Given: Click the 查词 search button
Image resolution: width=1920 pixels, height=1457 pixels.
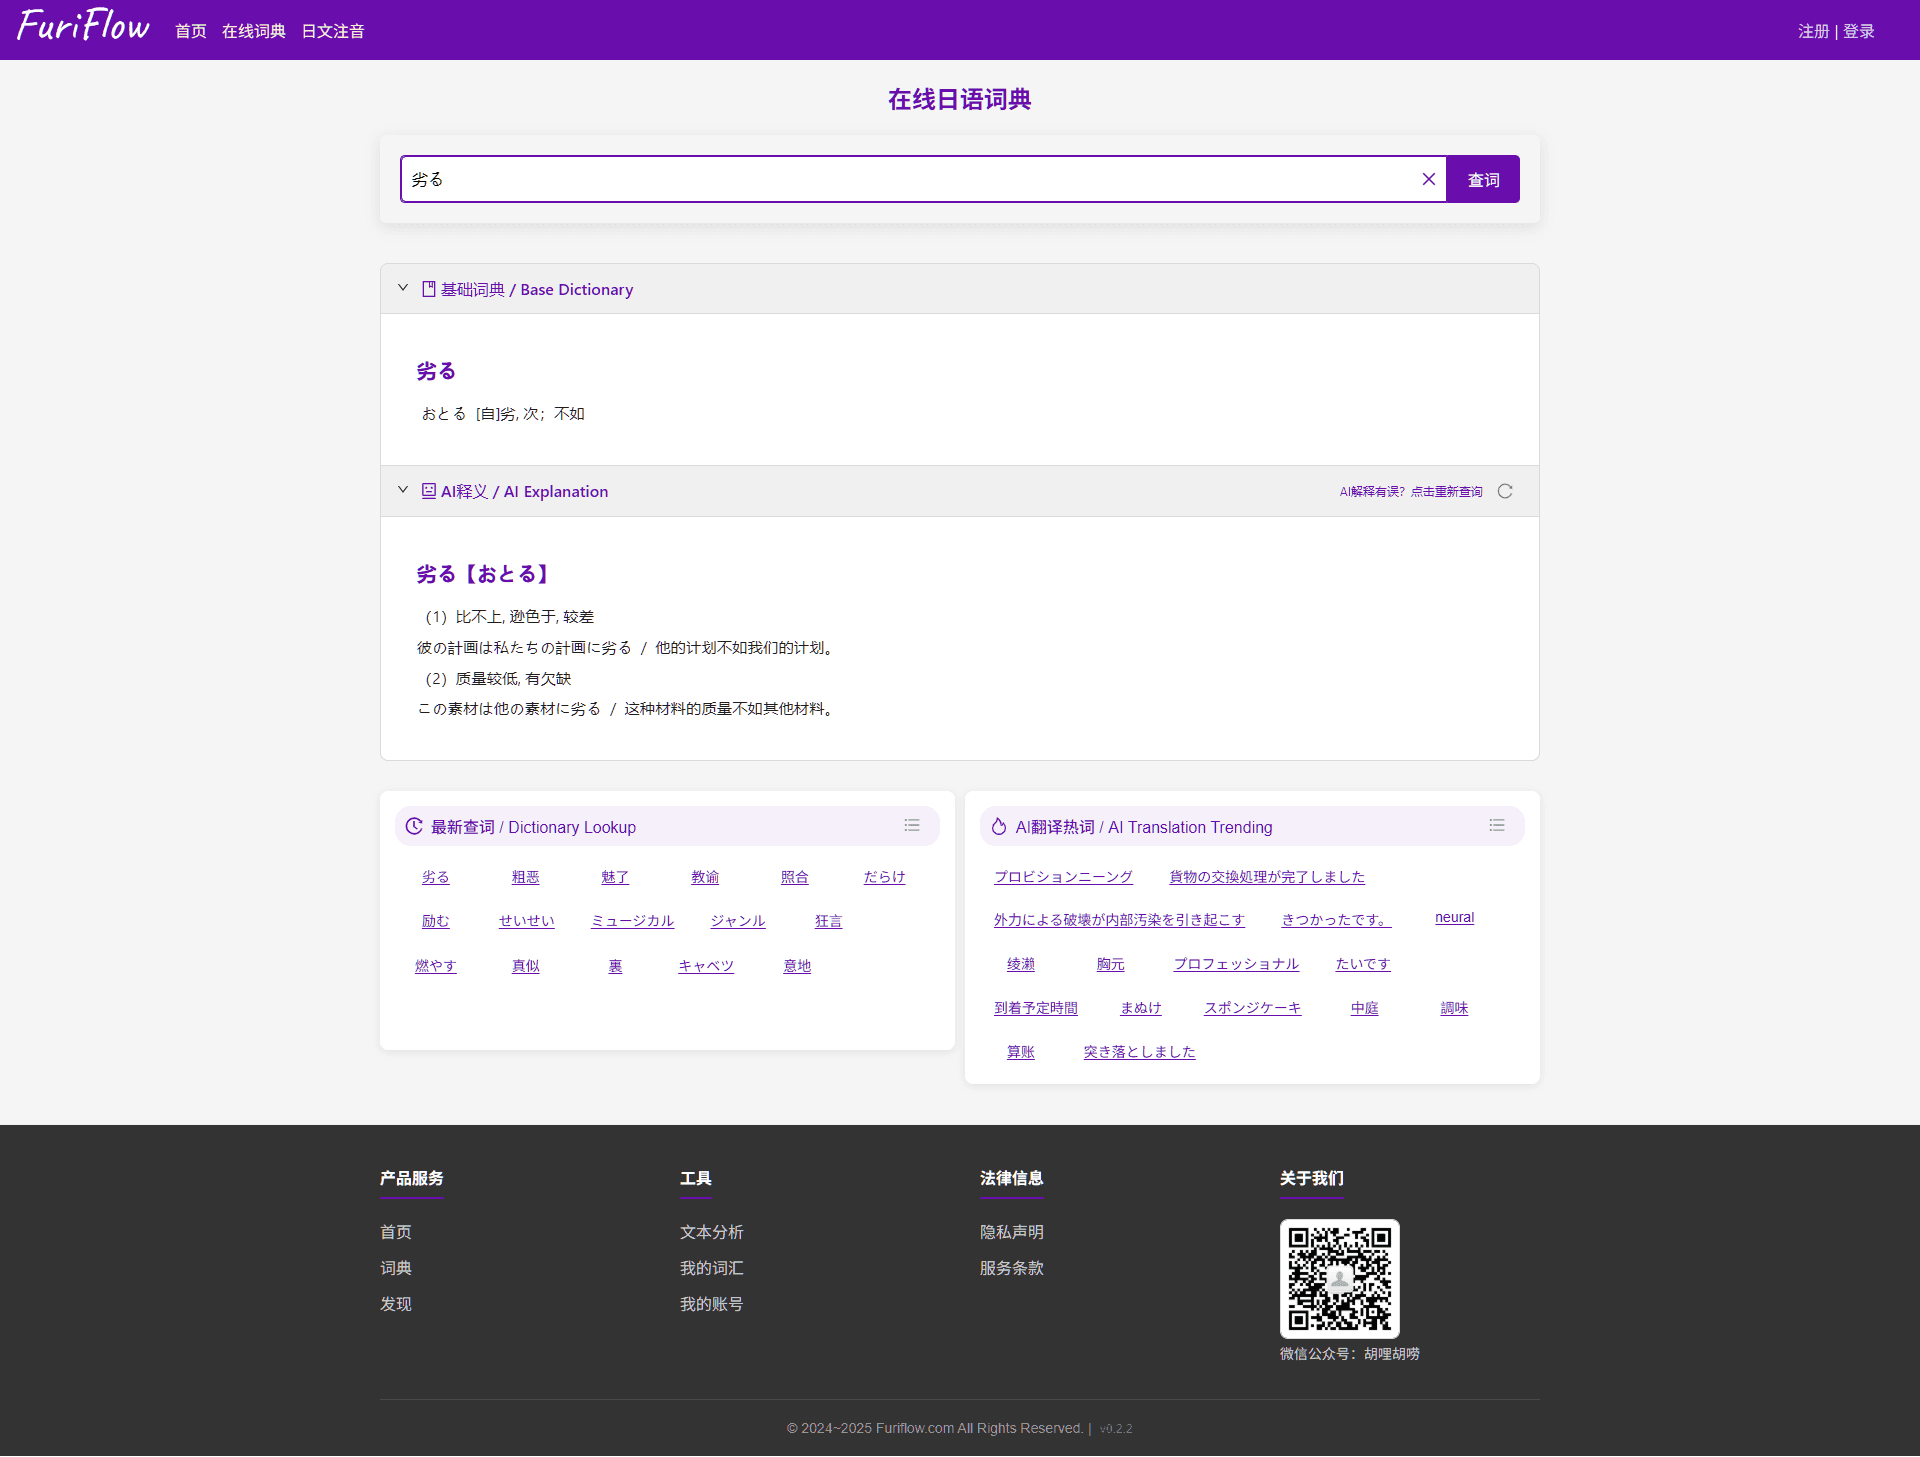Looking at the screenshot, I should [1483, 179].
